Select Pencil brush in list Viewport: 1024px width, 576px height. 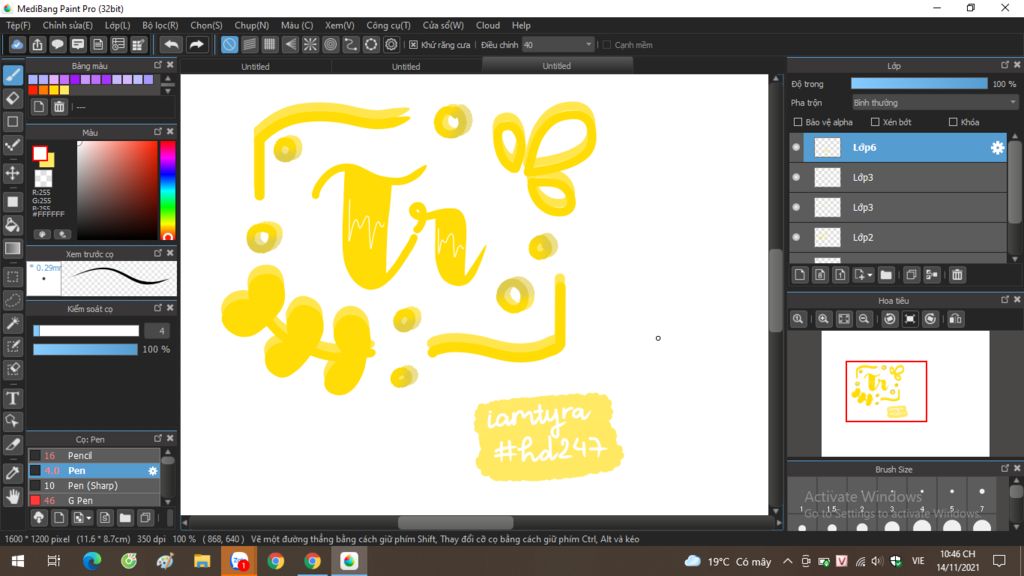coord(94,456)
